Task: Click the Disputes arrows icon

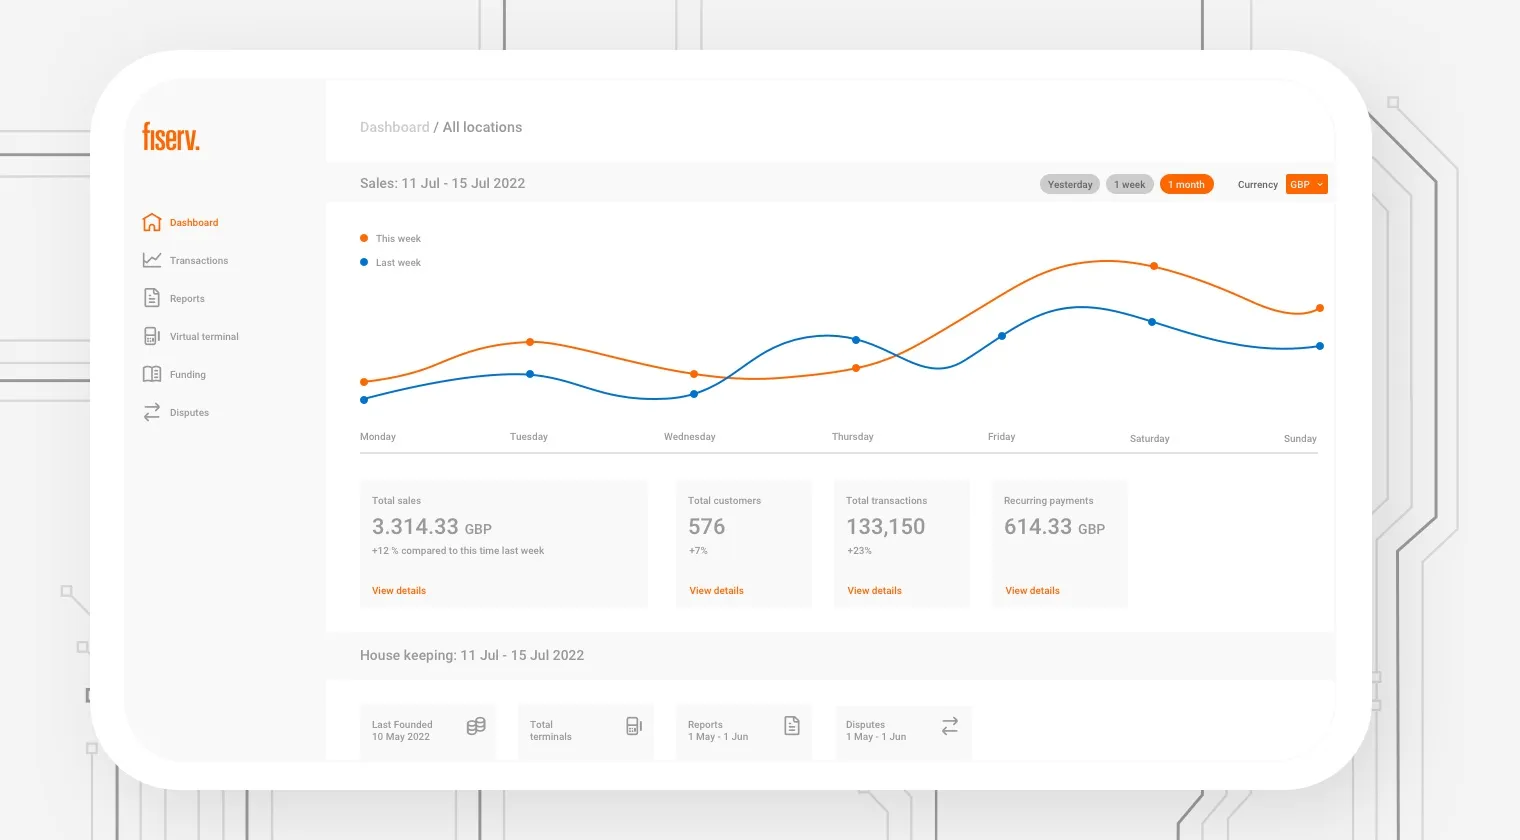Action: point(152,411)
